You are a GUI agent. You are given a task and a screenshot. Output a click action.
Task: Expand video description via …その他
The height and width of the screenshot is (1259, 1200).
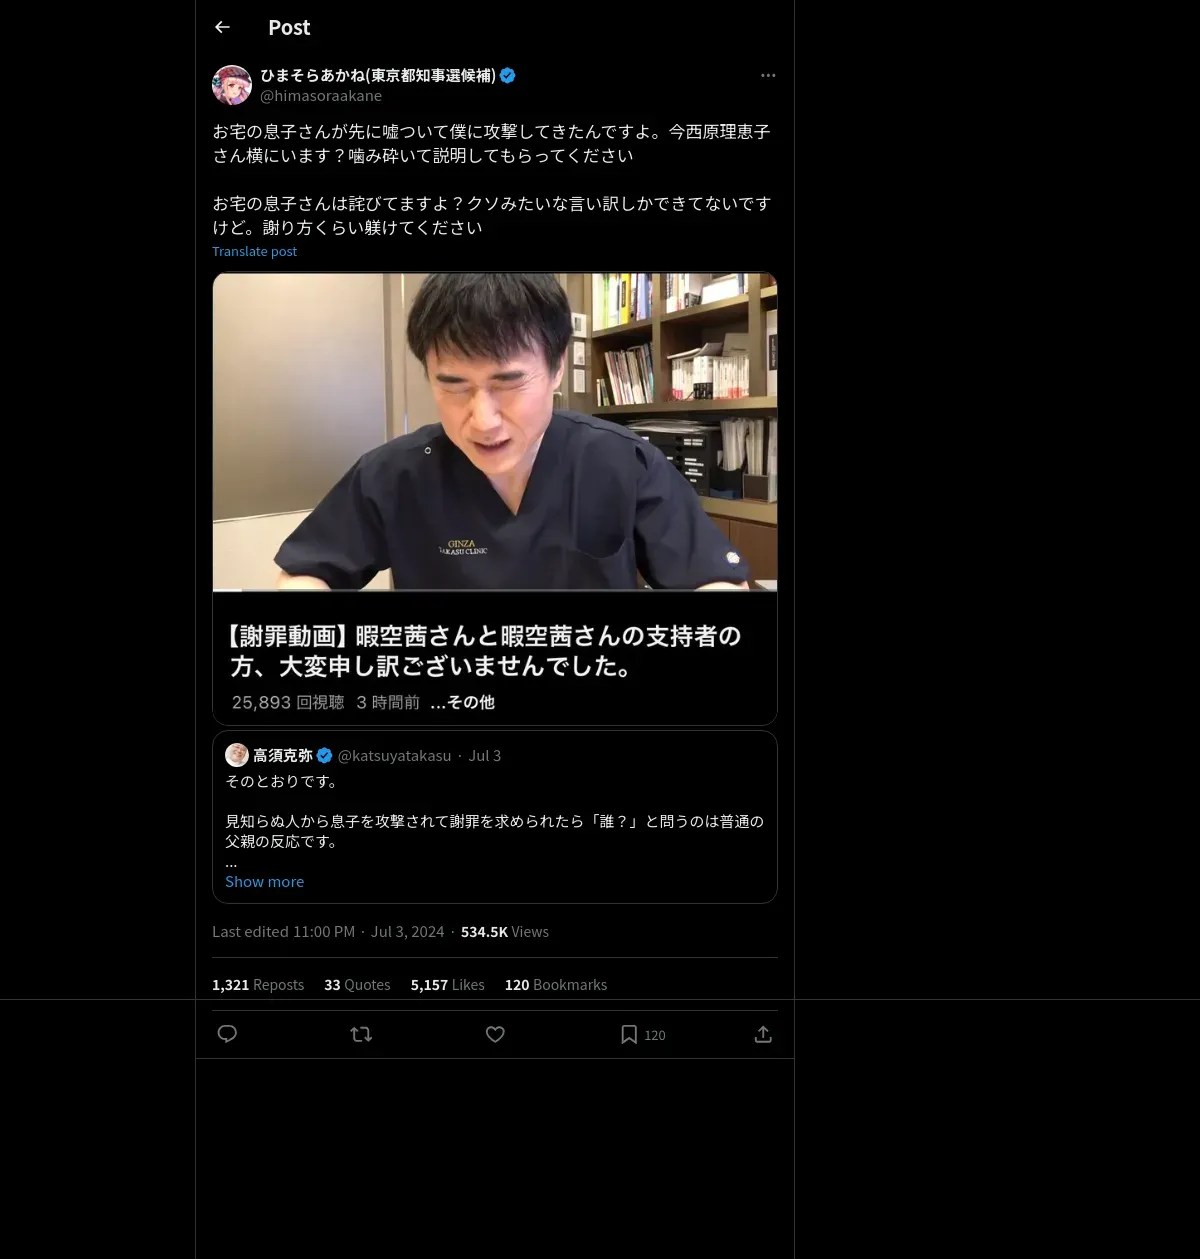pos(462,702)
